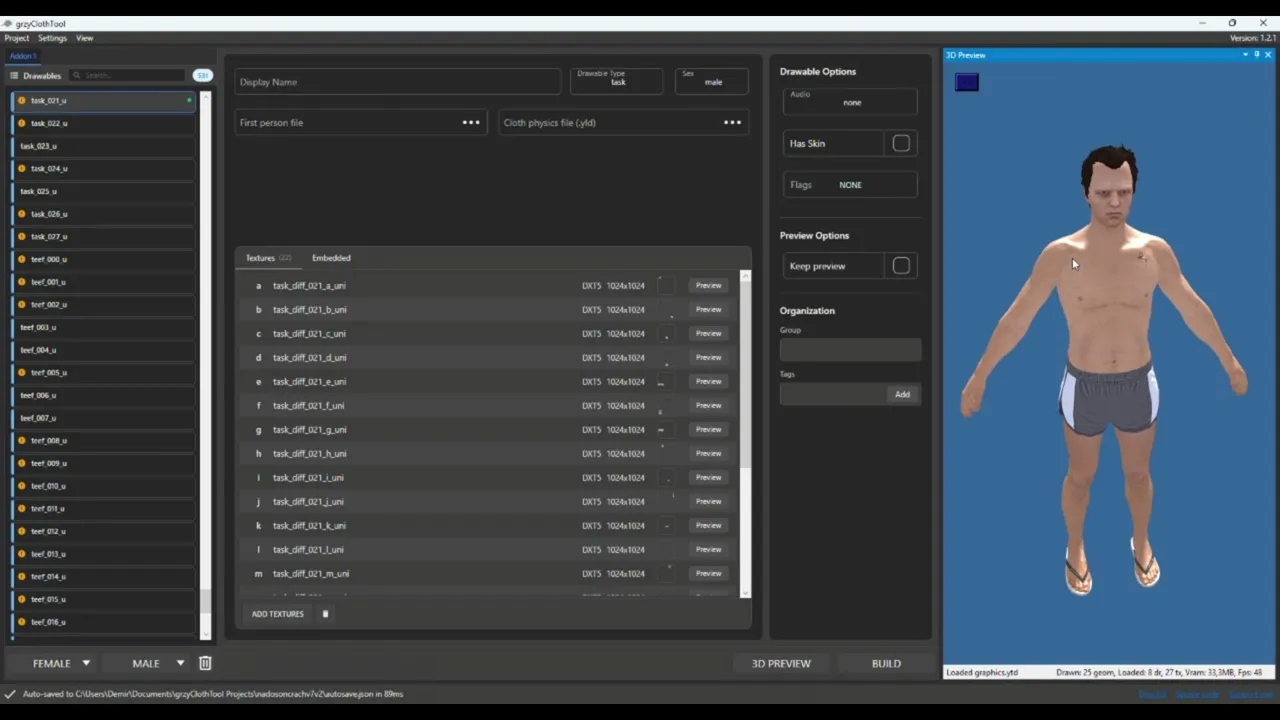This screenshot has height=720, width=1280.
Task: Click the Tags input field
Action: point(832,395)
